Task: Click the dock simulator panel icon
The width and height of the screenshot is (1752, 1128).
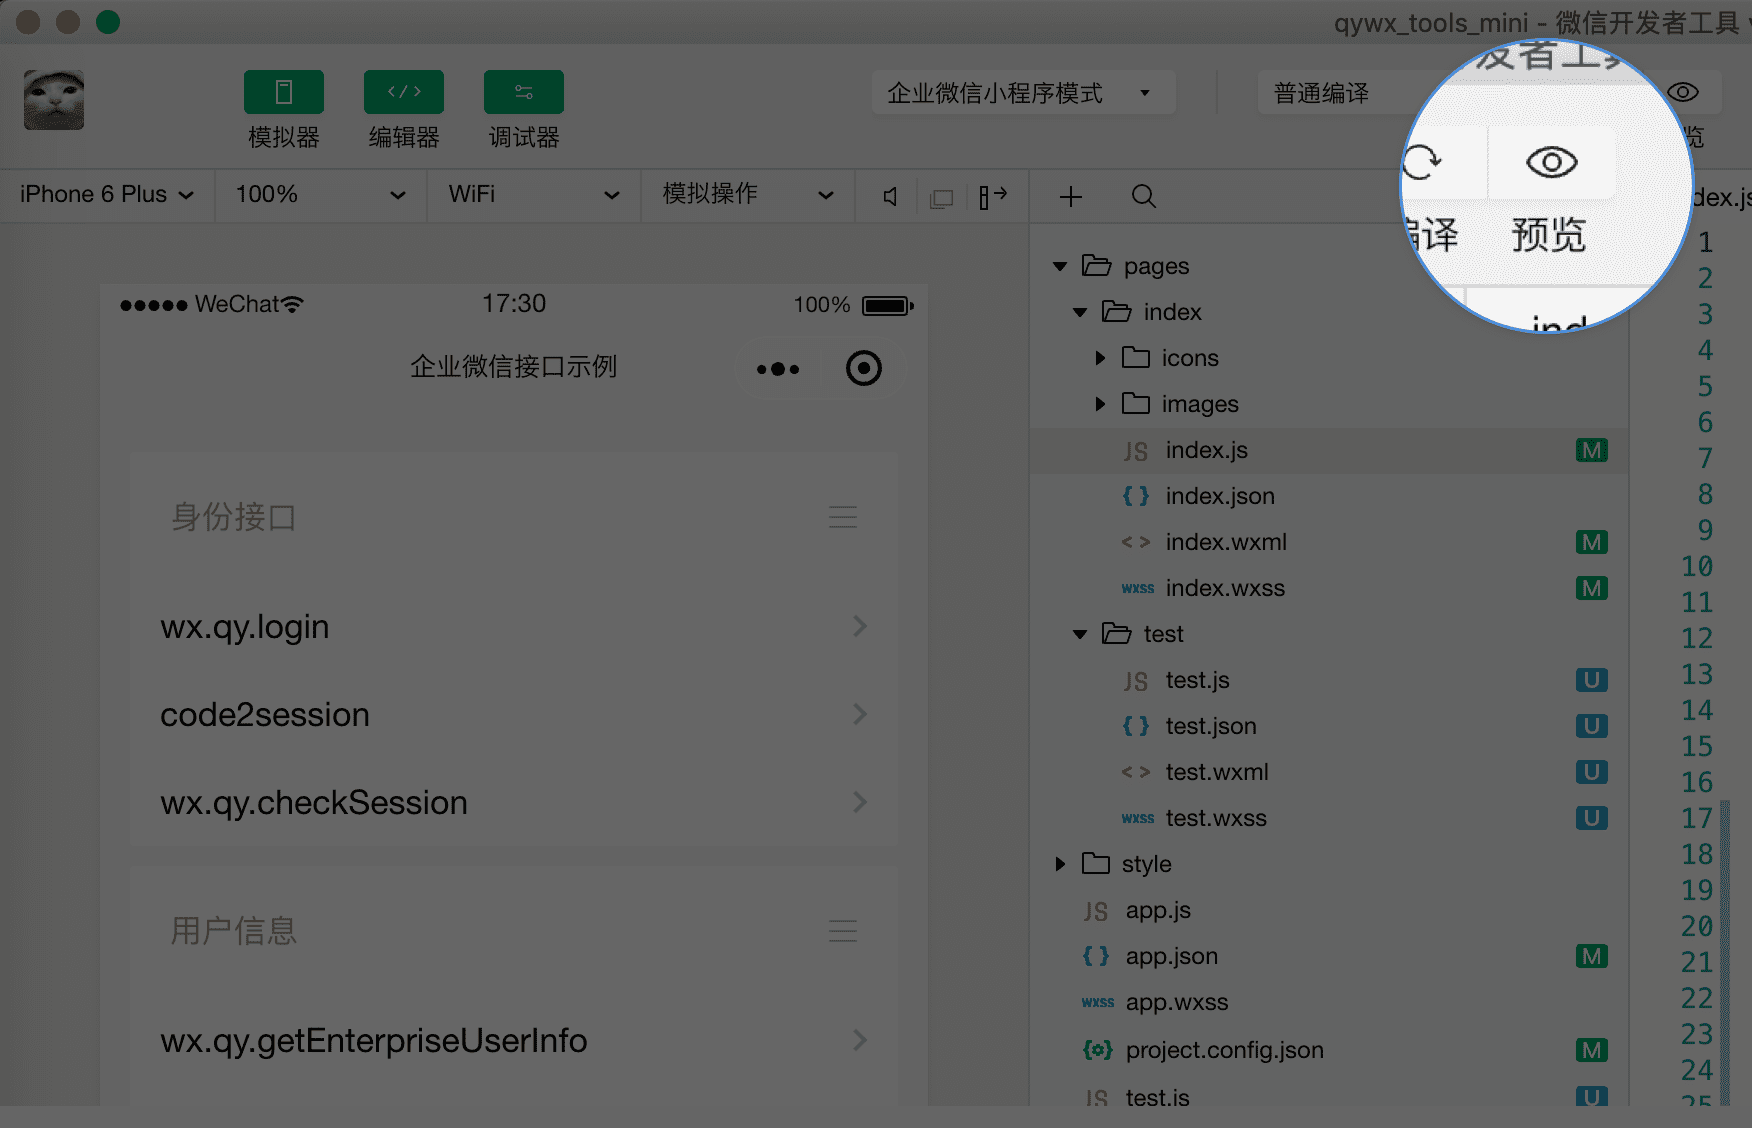Action: tap(992, 197)
